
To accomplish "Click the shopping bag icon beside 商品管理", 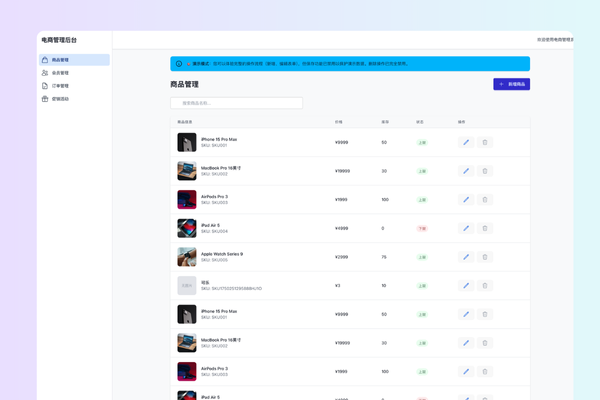I will click(x=45, y=60).
